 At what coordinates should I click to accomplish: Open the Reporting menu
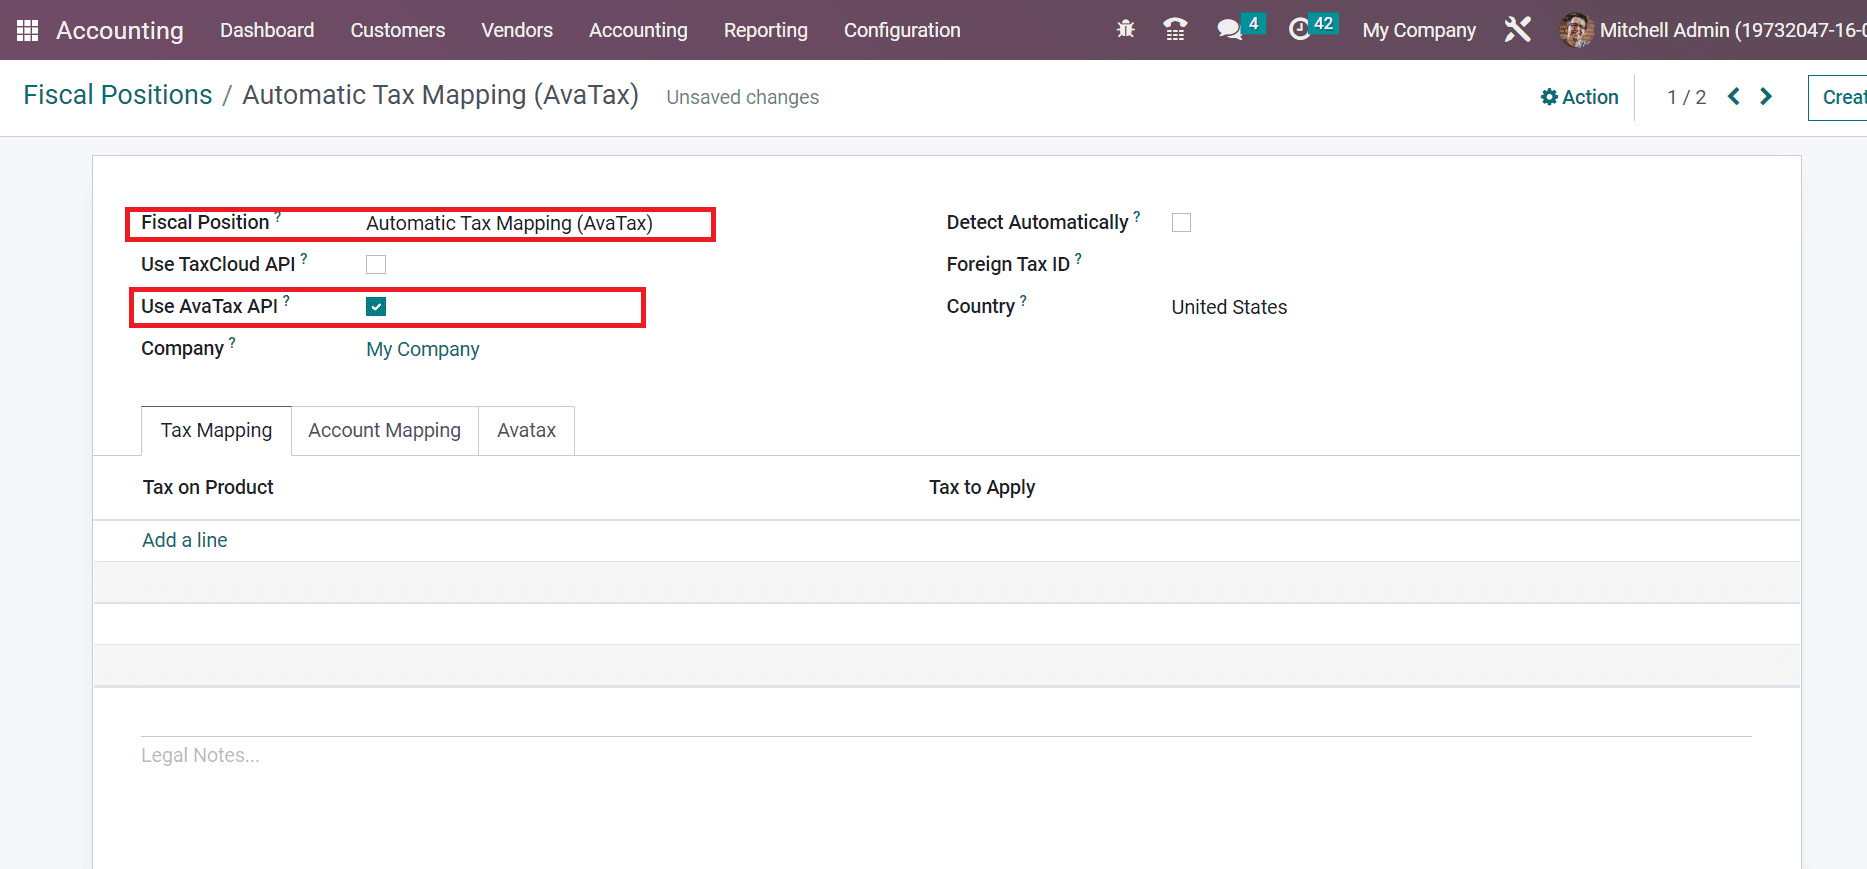coord(766,30)
